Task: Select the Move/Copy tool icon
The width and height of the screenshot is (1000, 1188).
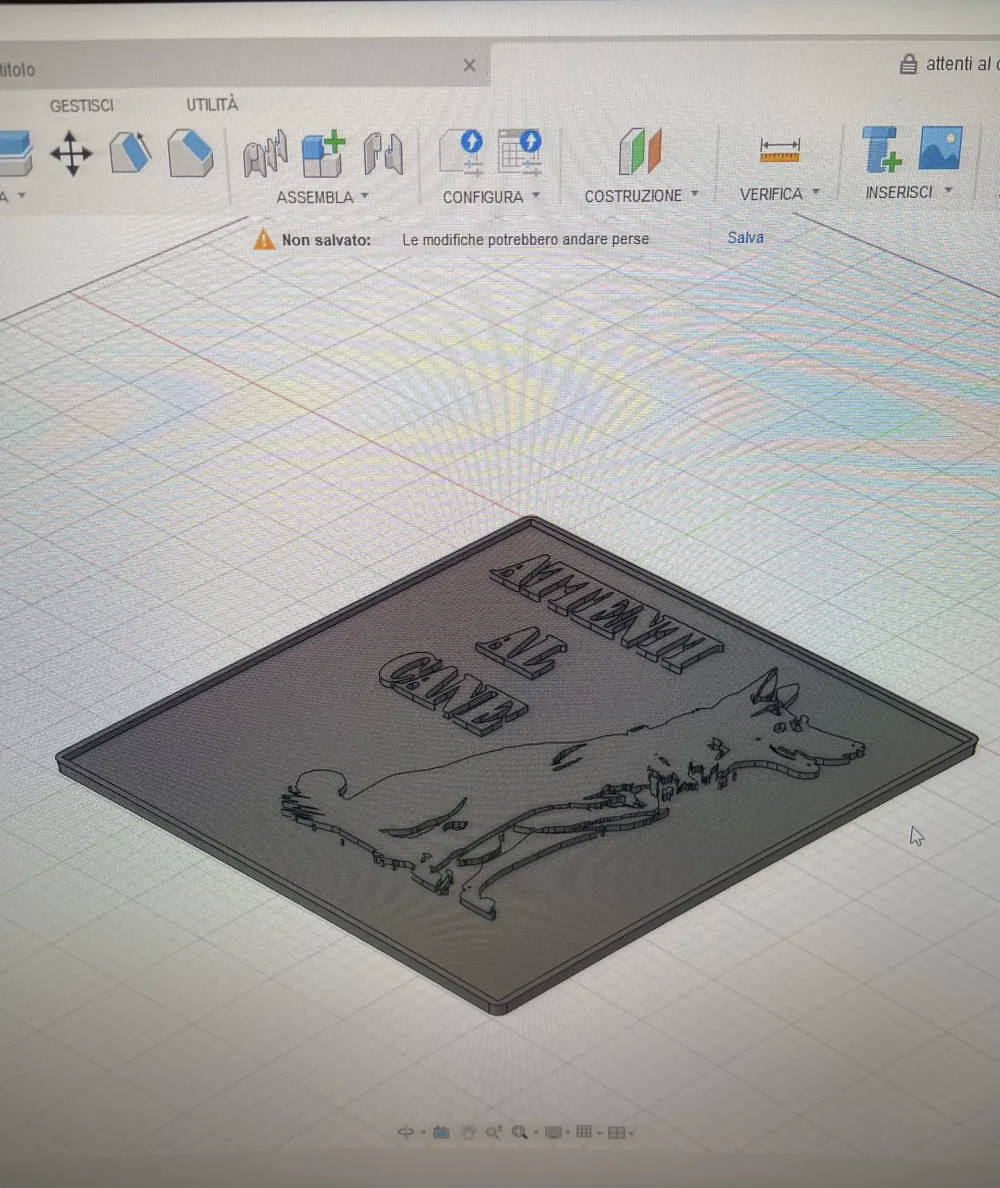Action: coord(70,154)
